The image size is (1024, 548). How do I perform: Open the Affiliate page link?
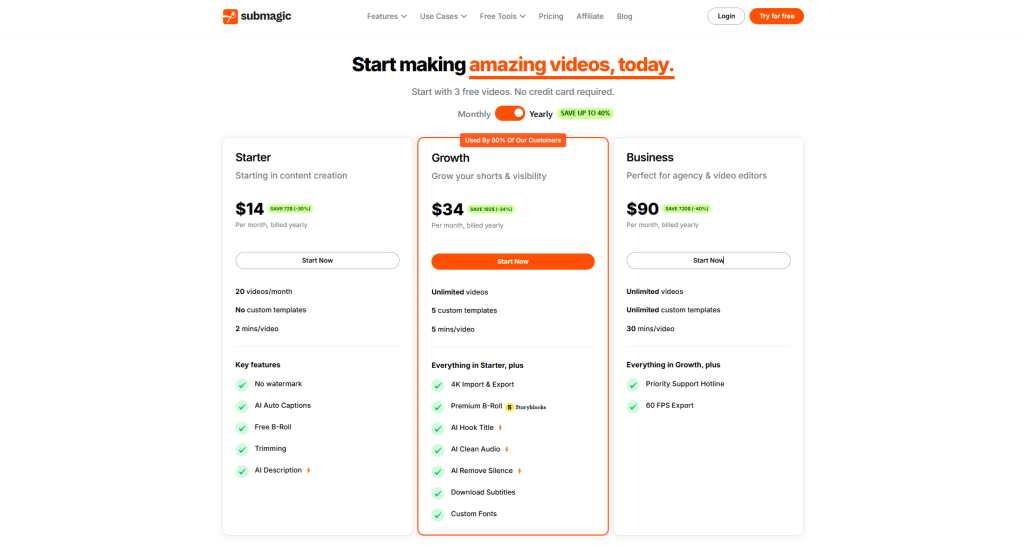click(x=590, y=16)
